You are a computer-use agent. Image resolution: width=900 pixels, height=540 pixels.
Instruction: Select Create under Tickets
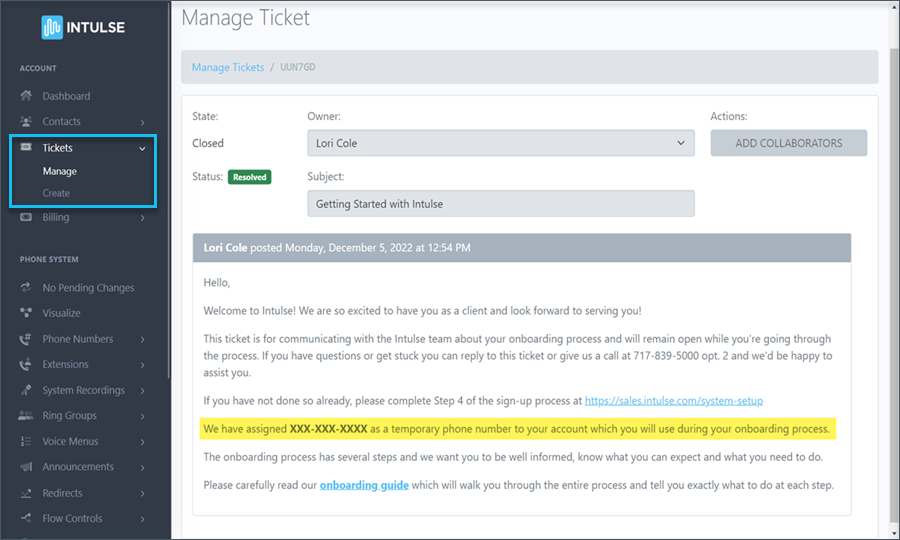[x=56, y=193]
